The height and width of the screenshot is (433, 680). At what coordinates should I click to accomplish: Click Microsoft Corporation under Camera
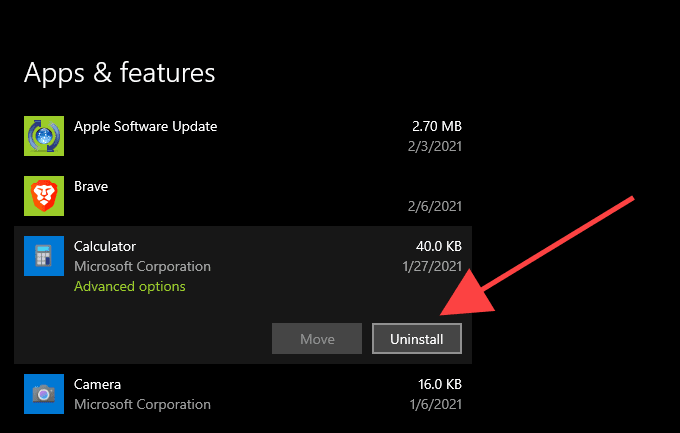[142, 404]
